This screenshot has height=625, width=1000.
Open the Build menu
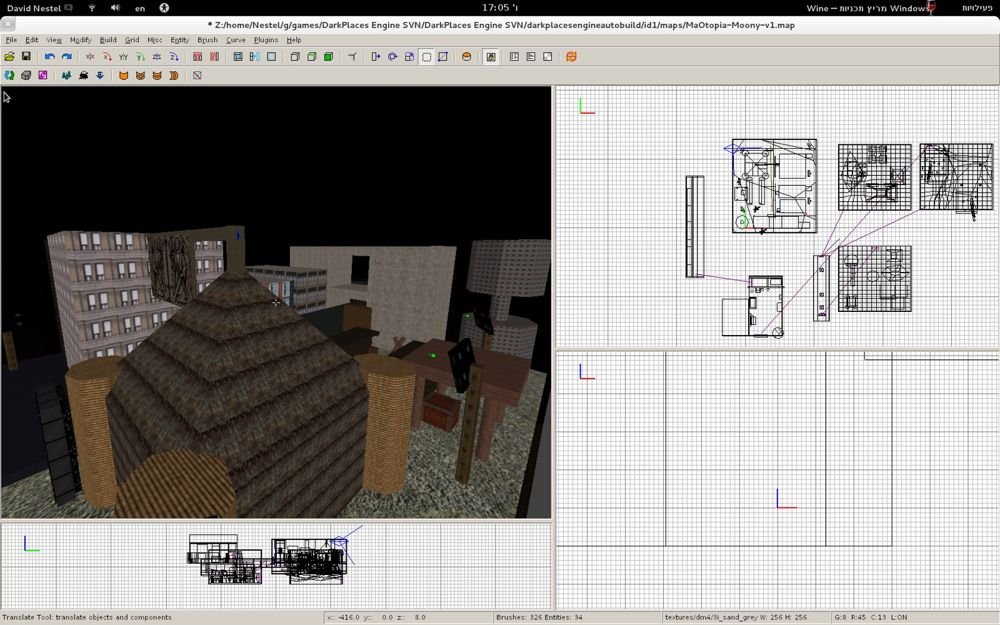108,40
